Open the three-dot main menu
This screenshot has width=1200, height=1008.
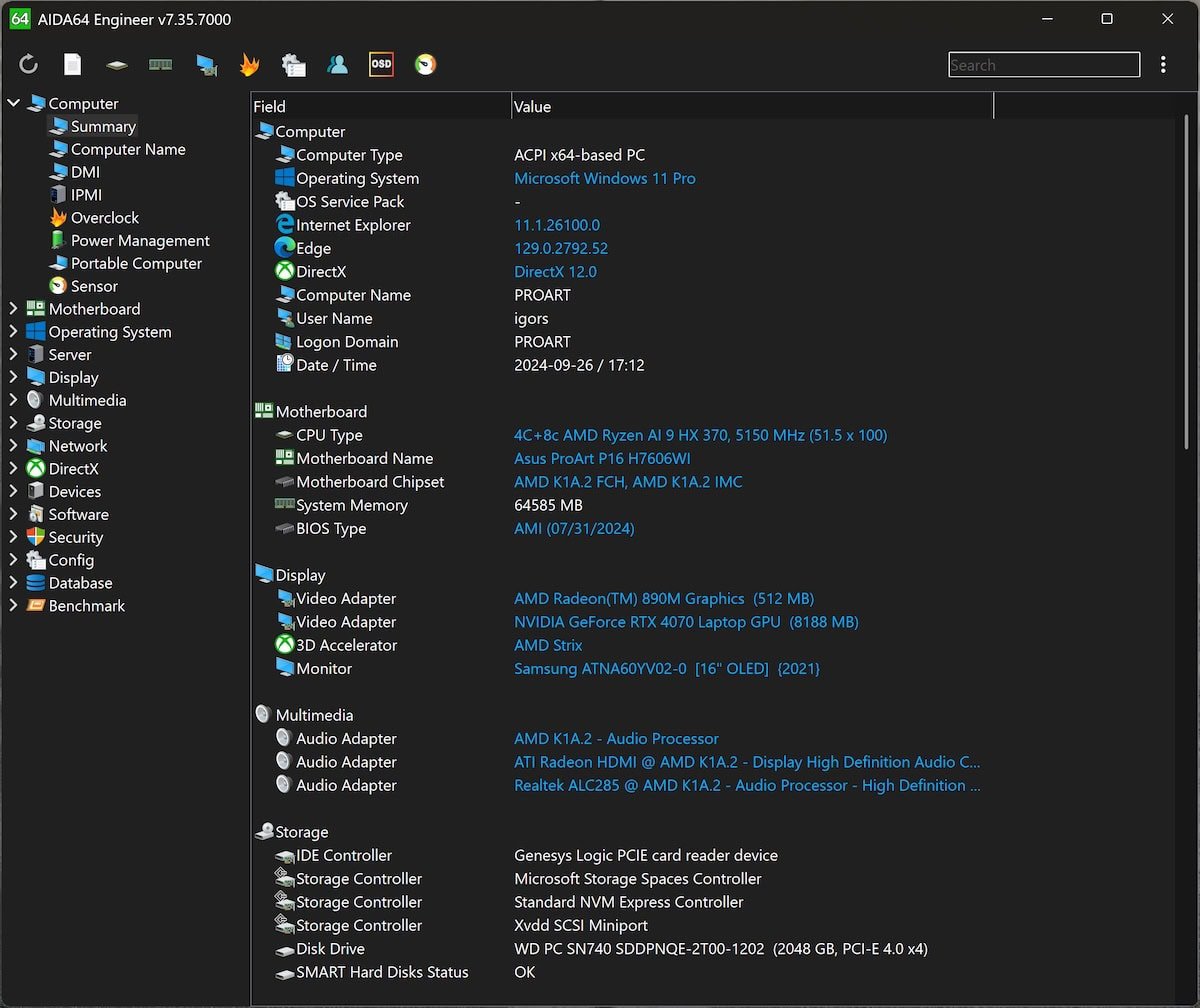[1163, 65]
